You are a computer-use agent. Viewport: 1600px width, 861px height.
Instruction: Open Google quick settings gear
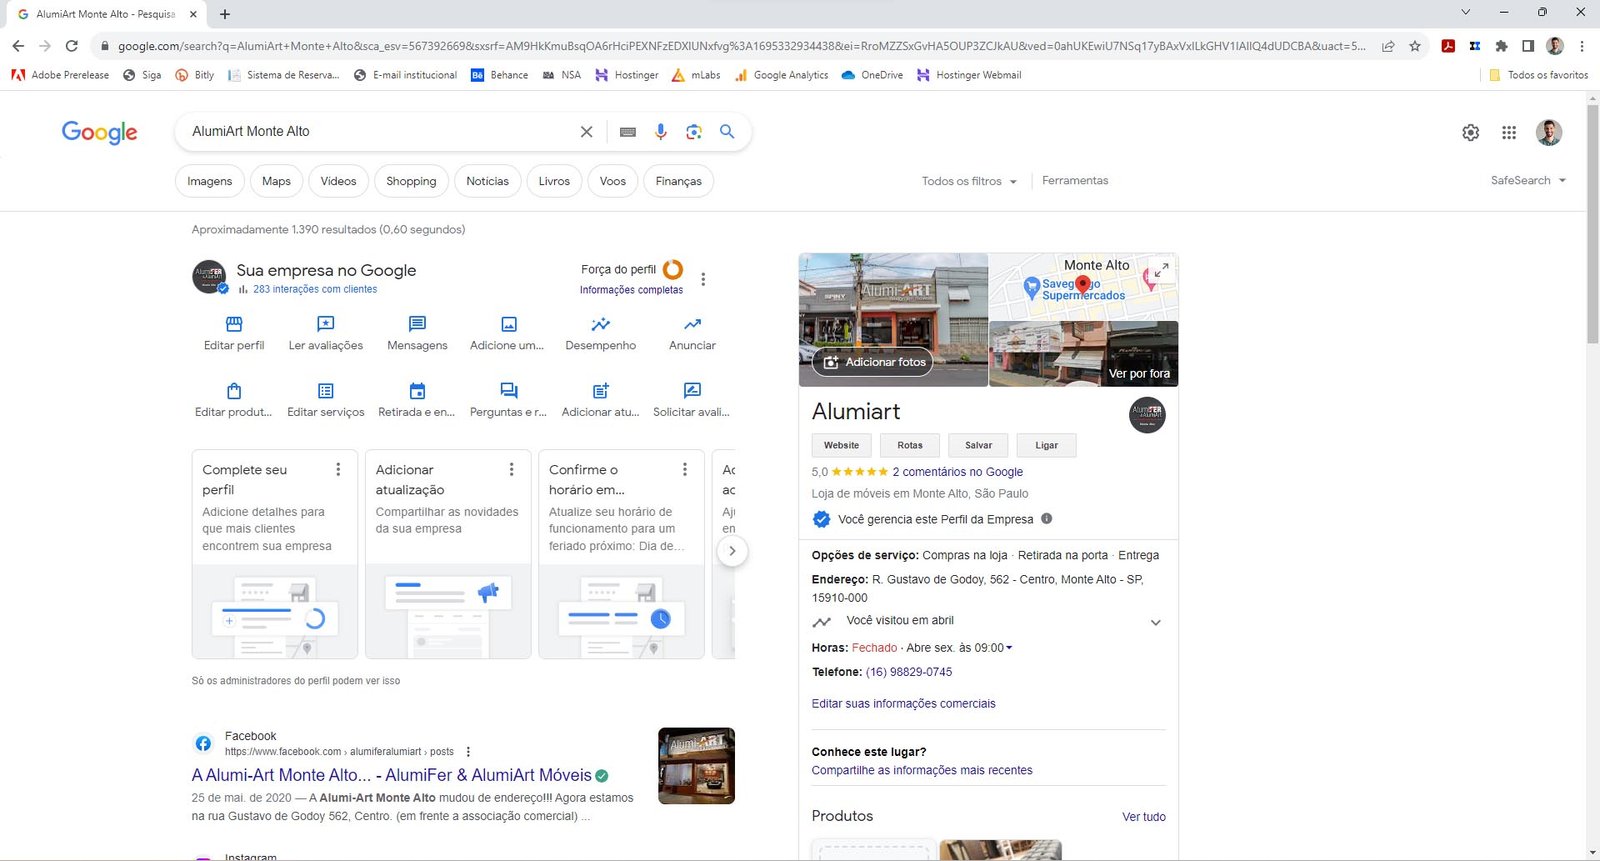tap(1471, 132)
